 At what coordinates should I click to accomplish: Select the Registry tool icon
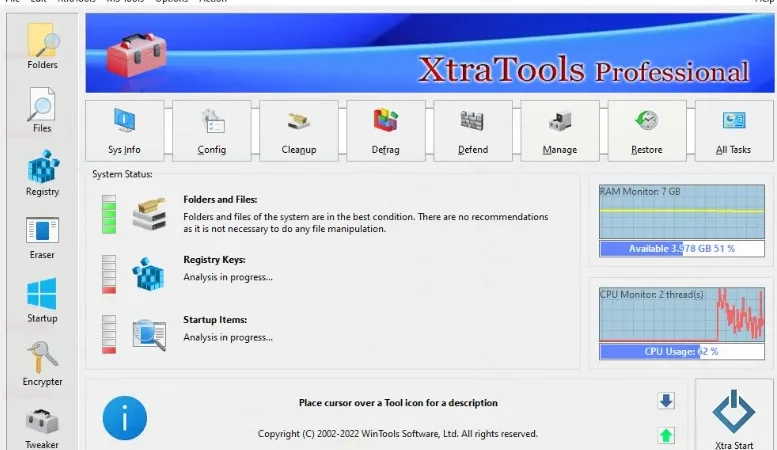(x=43, y=173)
